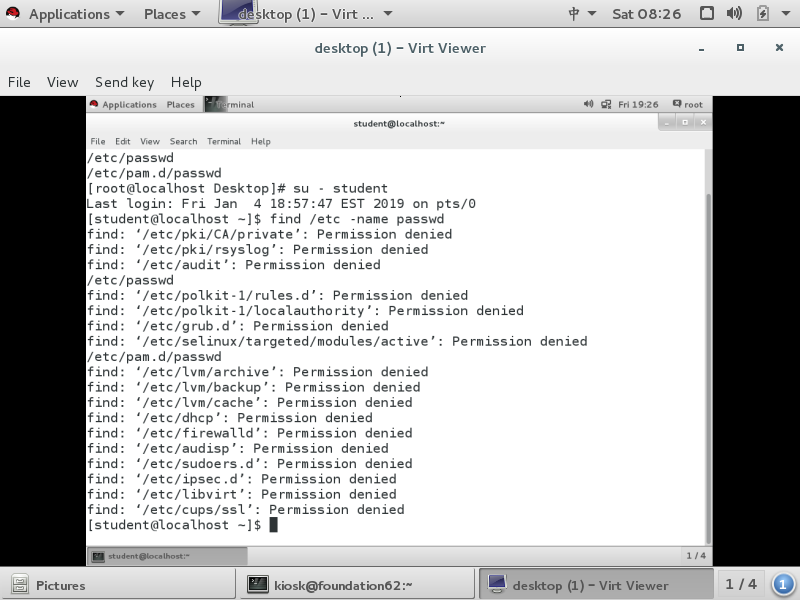Click guest workspace switcher 1 / 4
Image resolution: width=800 pixels, height=600 pixels.
point(696,556)
